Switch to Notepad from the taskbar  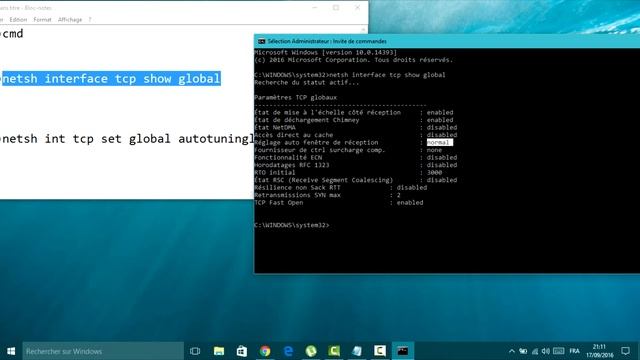[x=357, y=351]
